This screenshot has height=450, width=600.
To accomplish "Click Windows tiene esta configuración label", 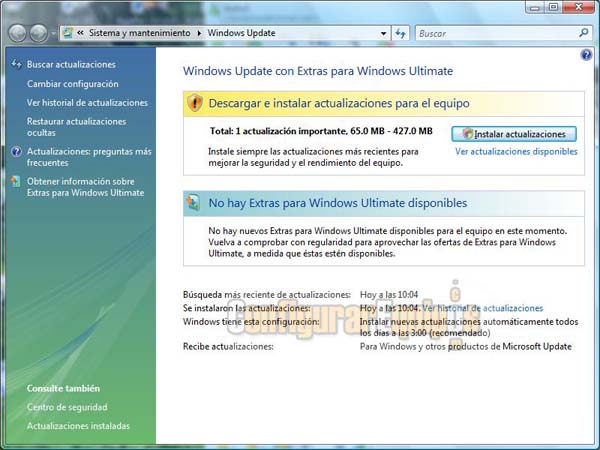I will coord(251,321).
